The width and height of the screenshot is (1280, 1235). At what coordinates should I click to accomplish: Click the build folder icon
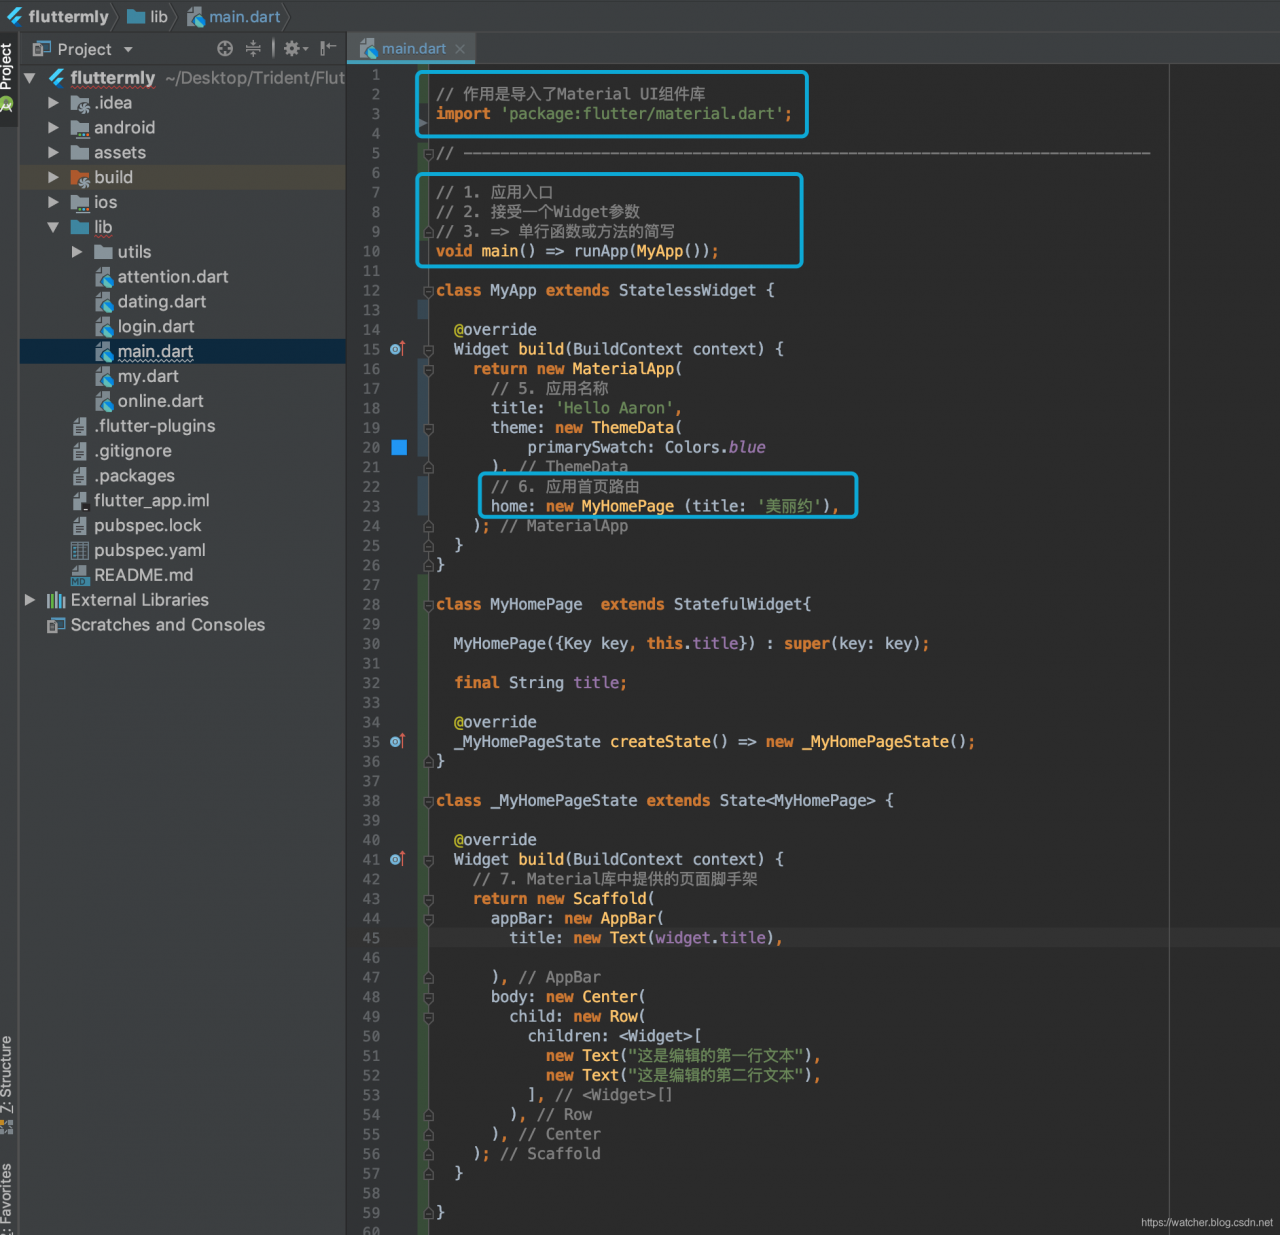[80, 178]
